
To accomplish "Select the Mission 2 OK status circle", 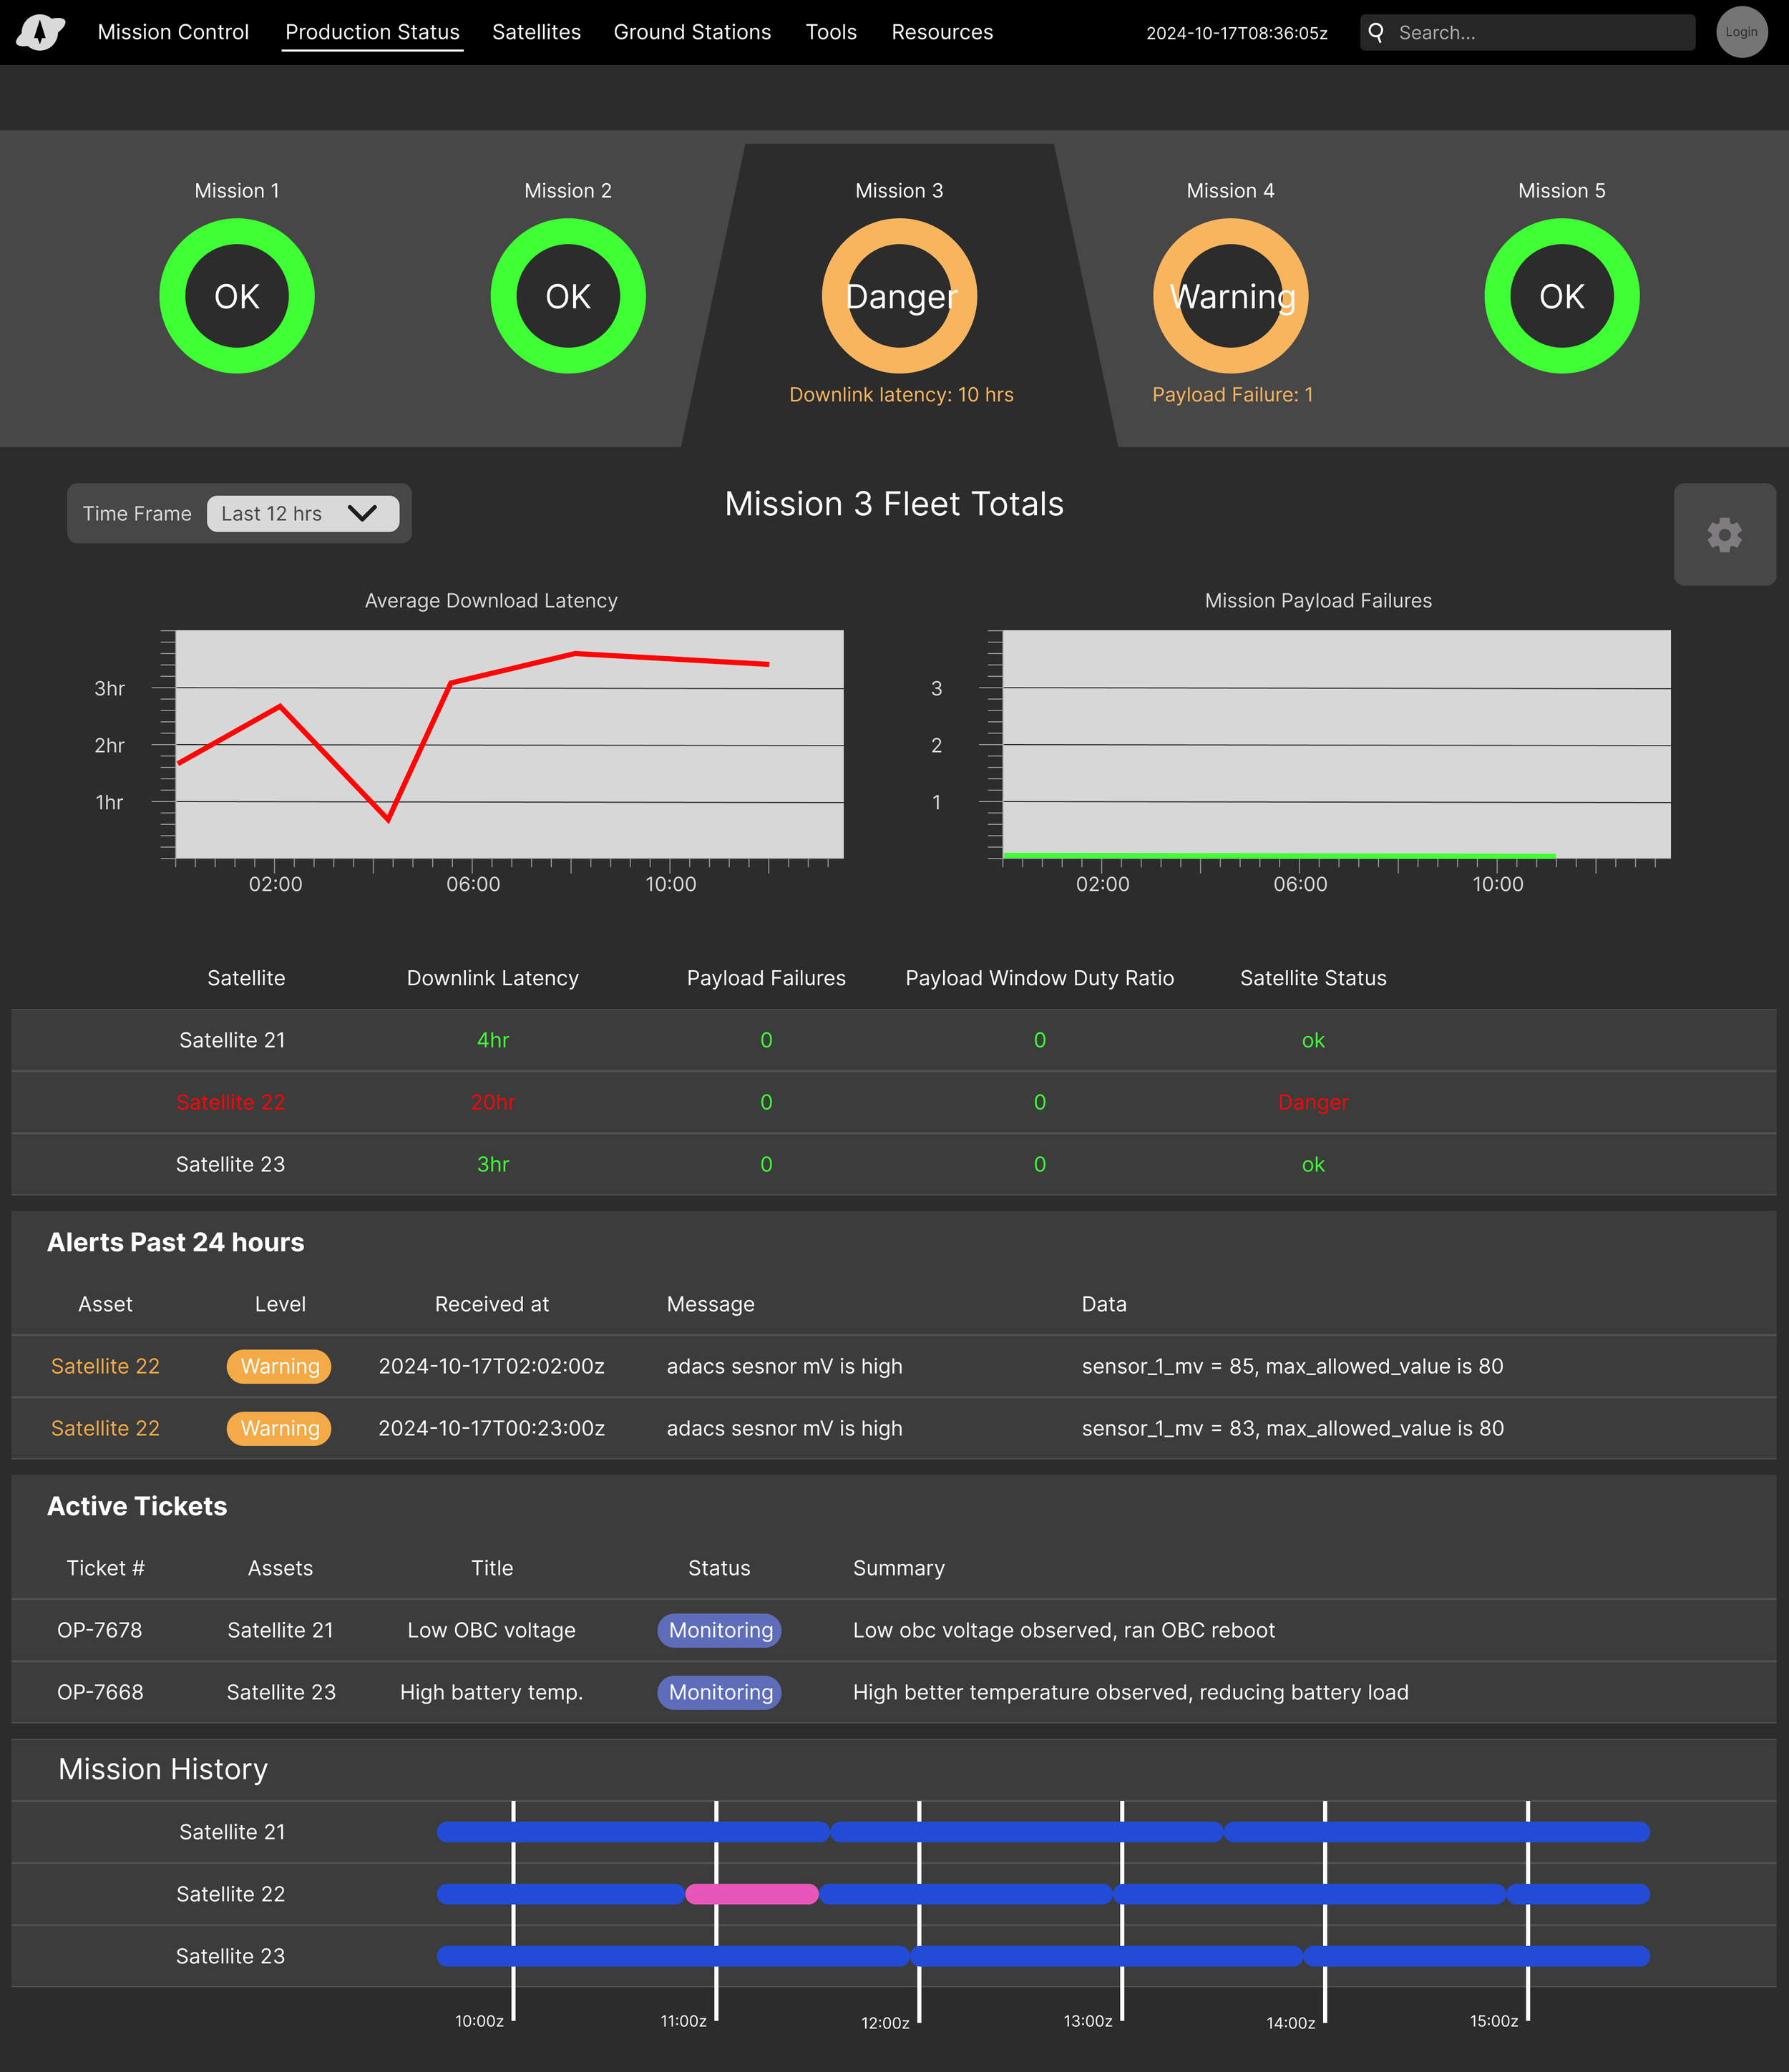I will 567,295.
